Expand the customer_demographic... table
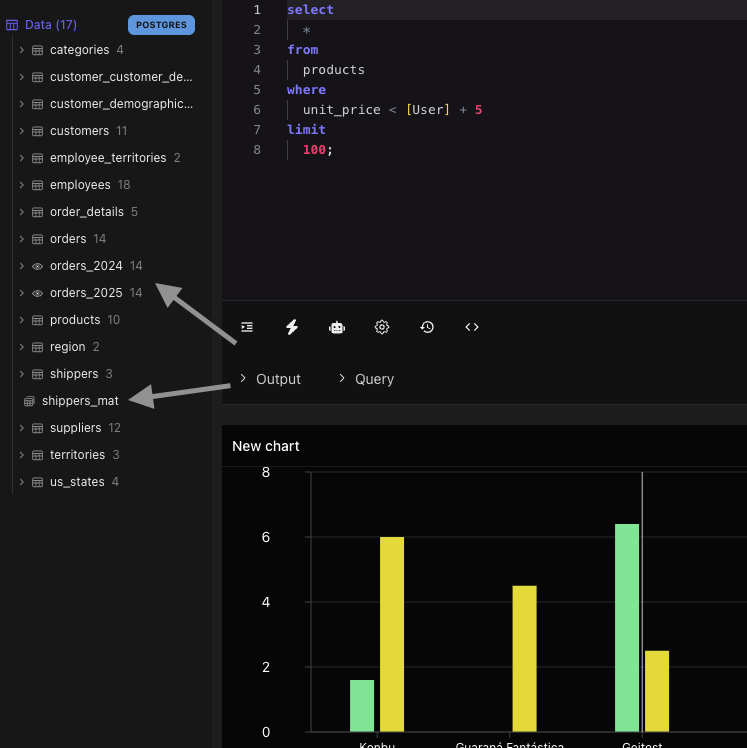 point(21,104)
